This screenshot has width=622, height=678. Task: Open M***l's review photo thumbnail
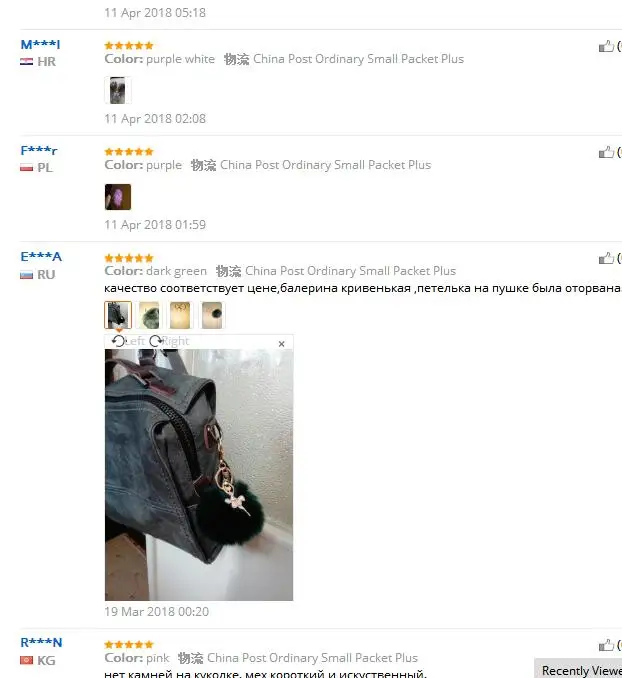[118, 90]
